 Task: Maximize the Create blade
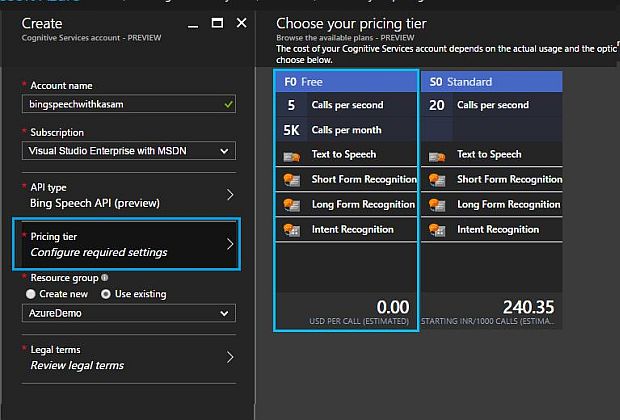(217, 22)
